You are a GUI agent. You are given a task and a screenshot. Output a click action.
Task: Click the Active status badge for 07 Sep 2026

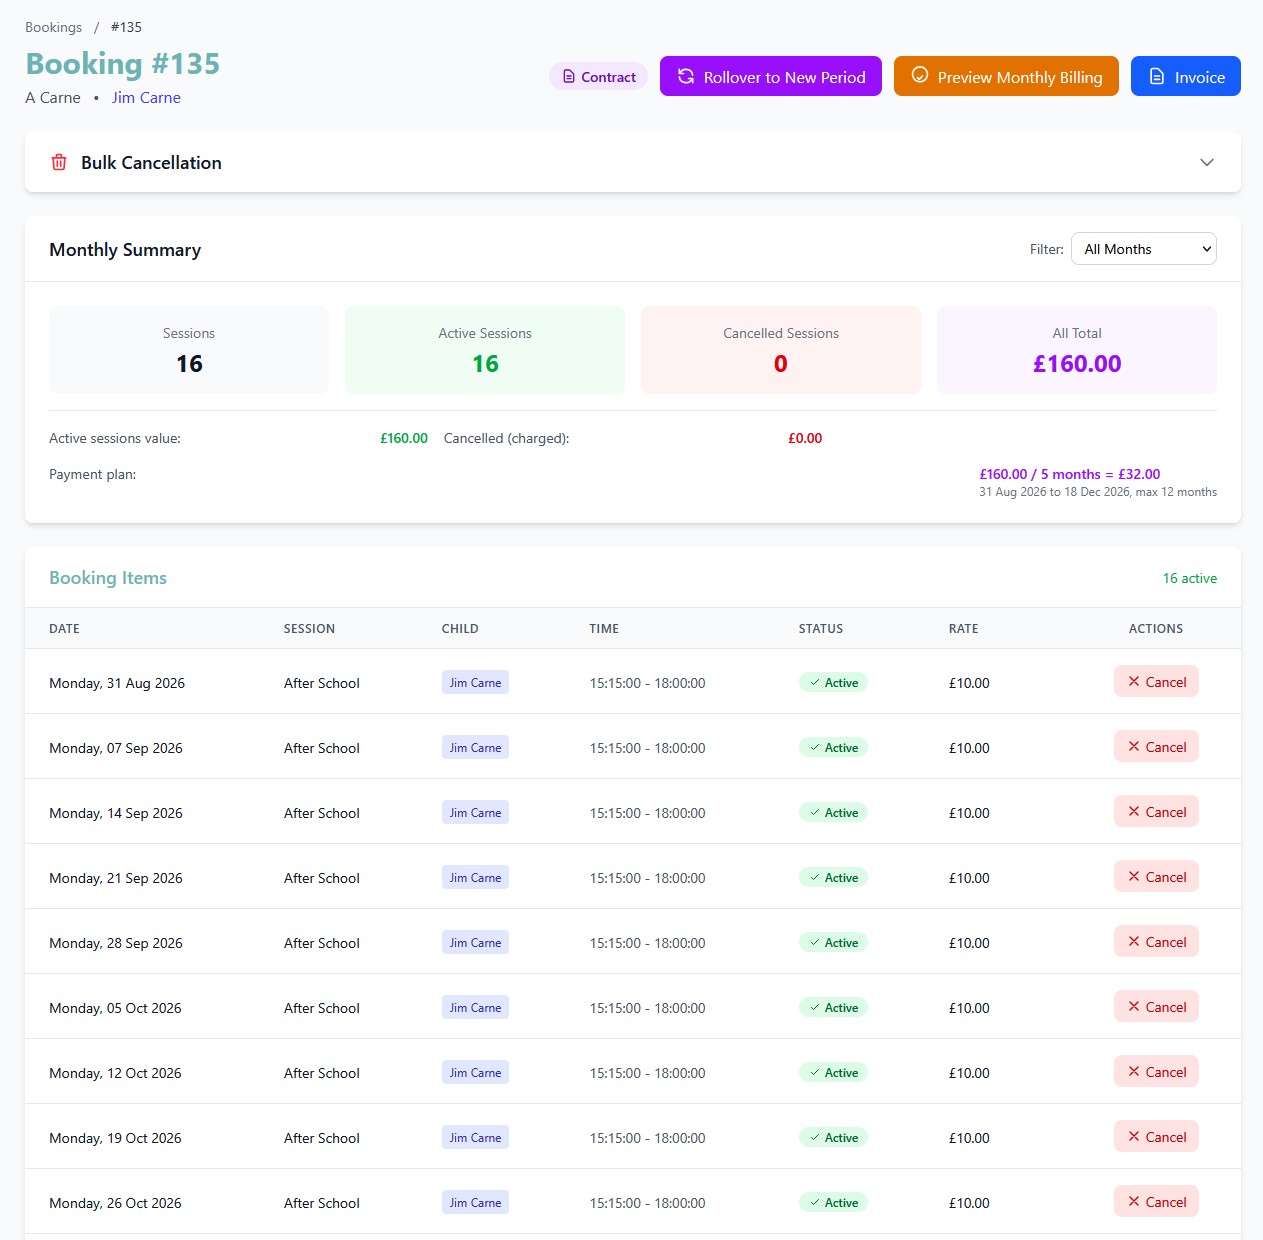click(x=833, y=748)
